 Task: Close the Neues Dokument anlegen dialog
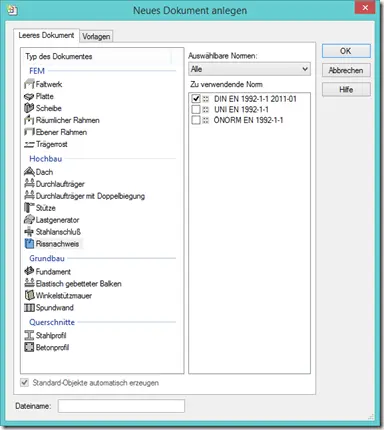click(365, 7)
